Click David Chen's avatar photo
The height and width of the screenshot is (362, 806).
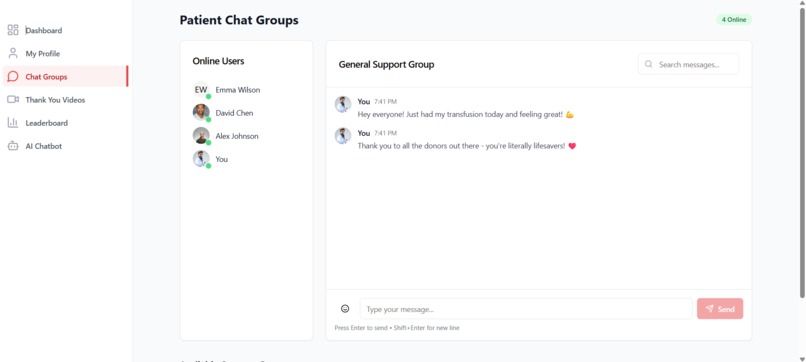point(201,113)
